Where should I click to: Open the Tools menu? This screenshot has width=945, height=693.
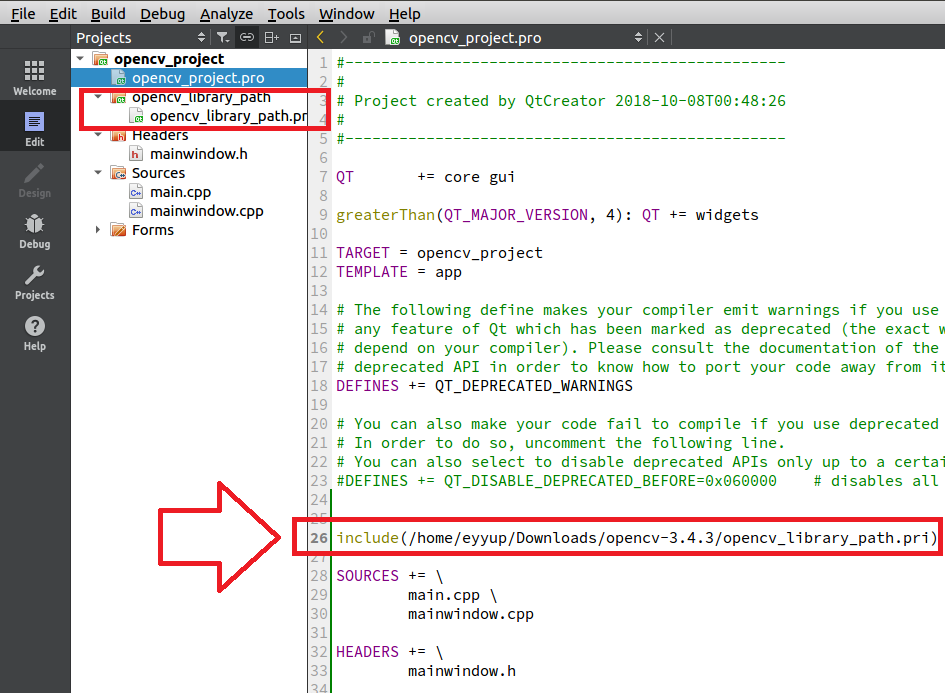(x=286, y=13)
